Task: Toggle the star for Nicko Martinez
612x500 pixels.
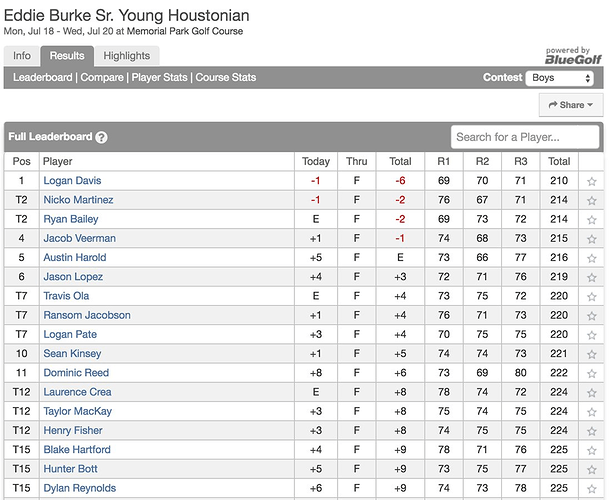Action: click(592, 200)
